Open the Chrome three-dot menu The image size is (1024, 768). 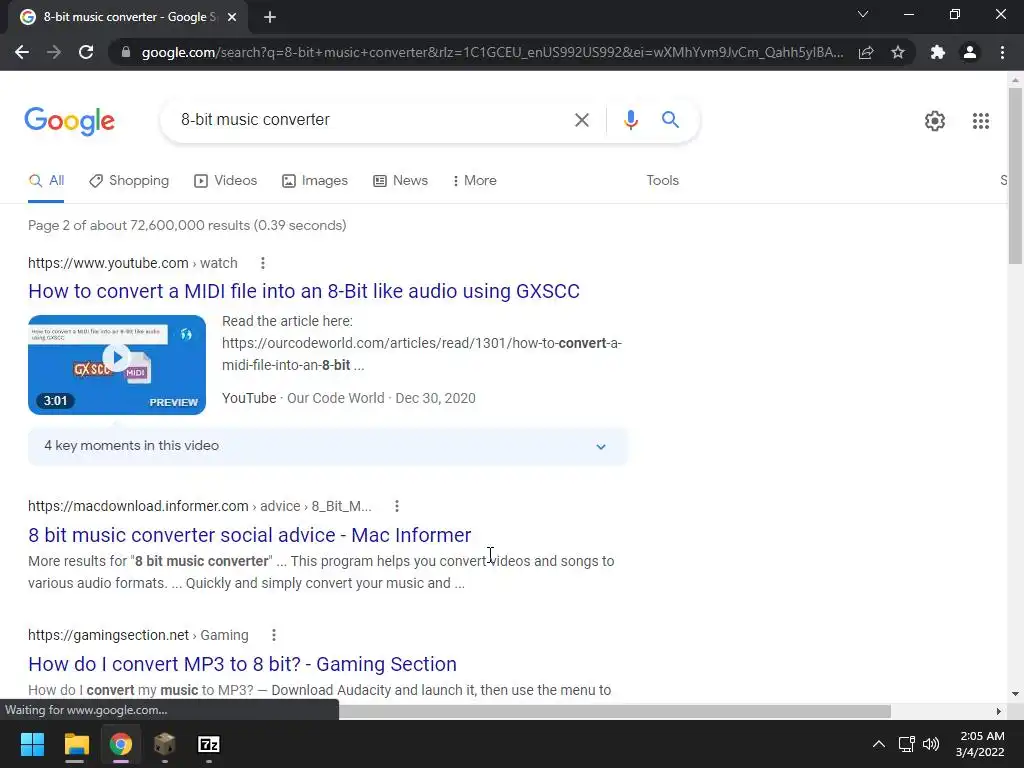(1002, 52)
